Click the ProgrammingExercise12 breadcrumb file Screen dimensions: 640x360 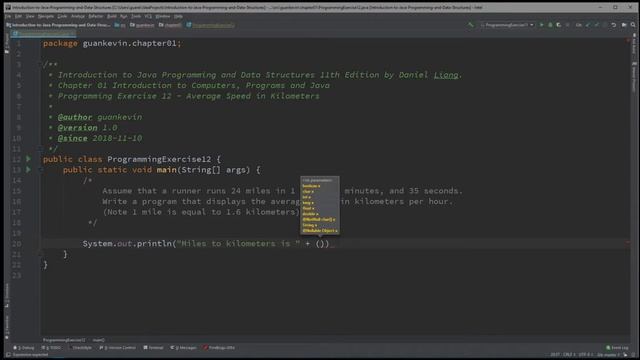click(211, 25)
